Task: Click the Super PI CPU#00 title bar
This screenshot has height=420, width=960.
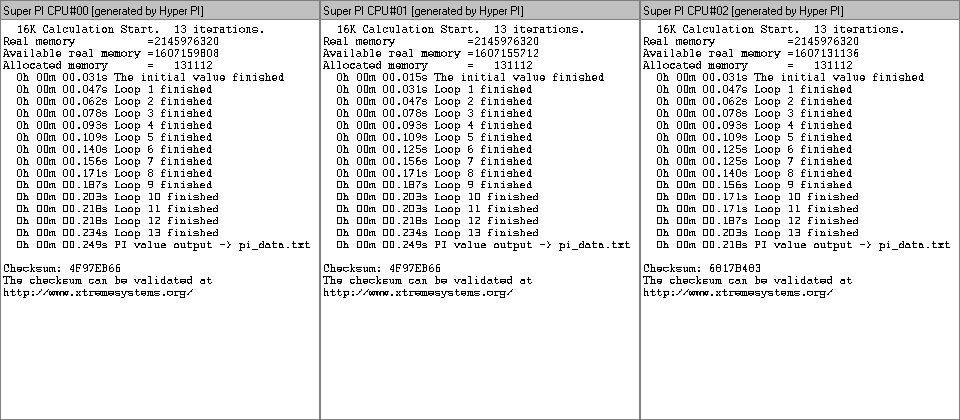Action: pyautogui.click(x=110, y=10)
